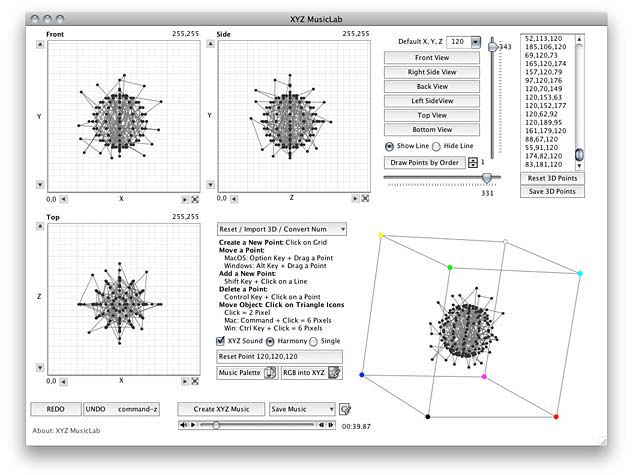639x475 pixels.
Task: Select Single sound mode
Action: tap(313, 341)
